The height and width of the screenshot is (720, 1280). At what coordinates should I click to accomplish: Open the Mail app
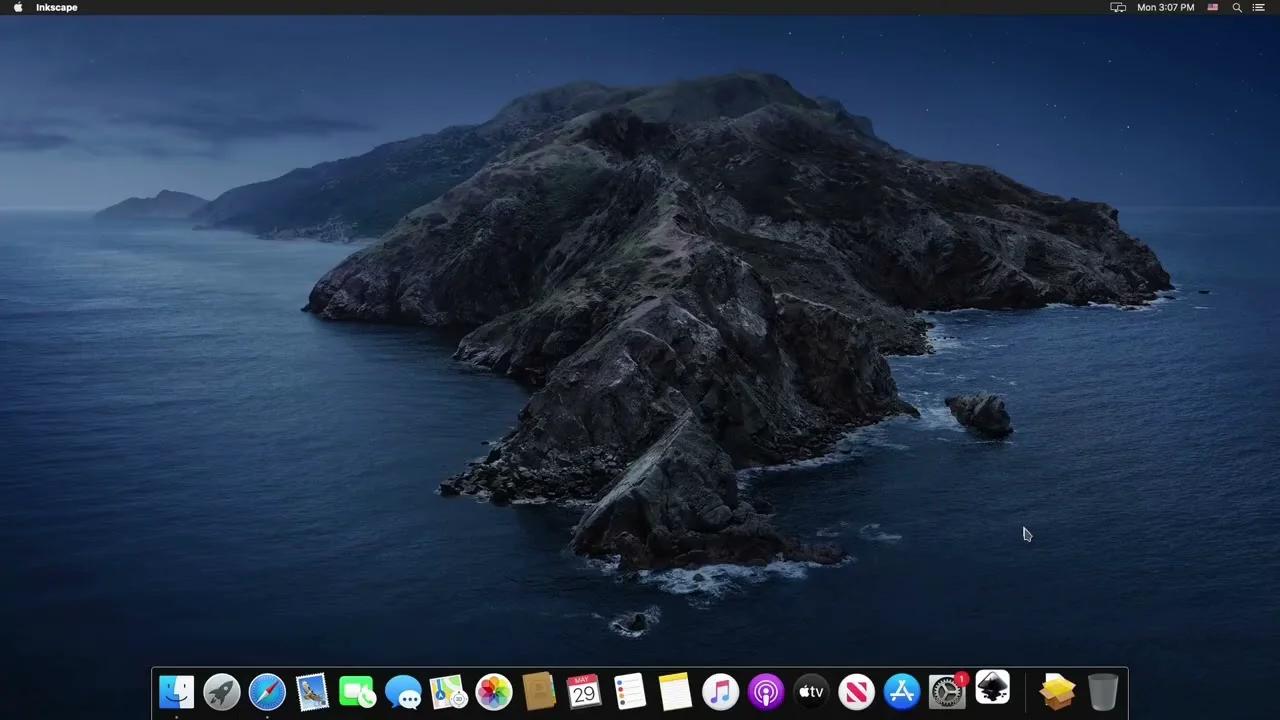[x=312, y=690]
